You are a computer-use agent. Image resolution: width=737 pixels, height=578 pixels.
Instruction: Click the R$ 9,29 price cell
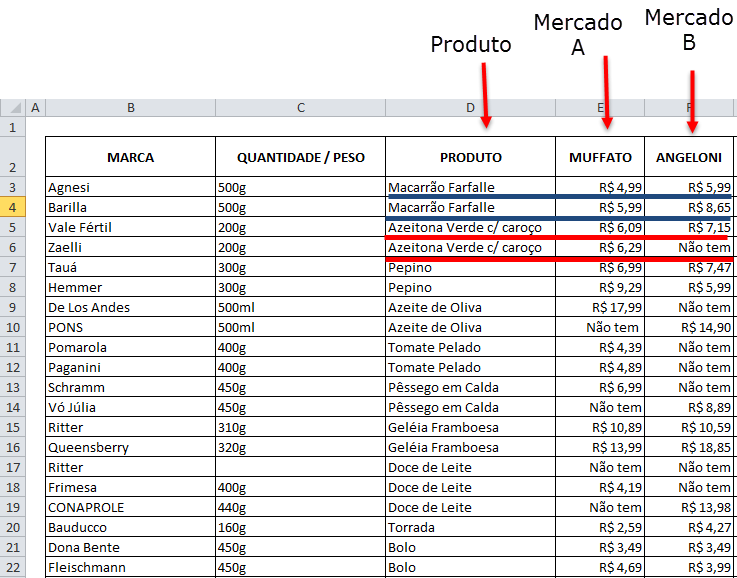600,287
